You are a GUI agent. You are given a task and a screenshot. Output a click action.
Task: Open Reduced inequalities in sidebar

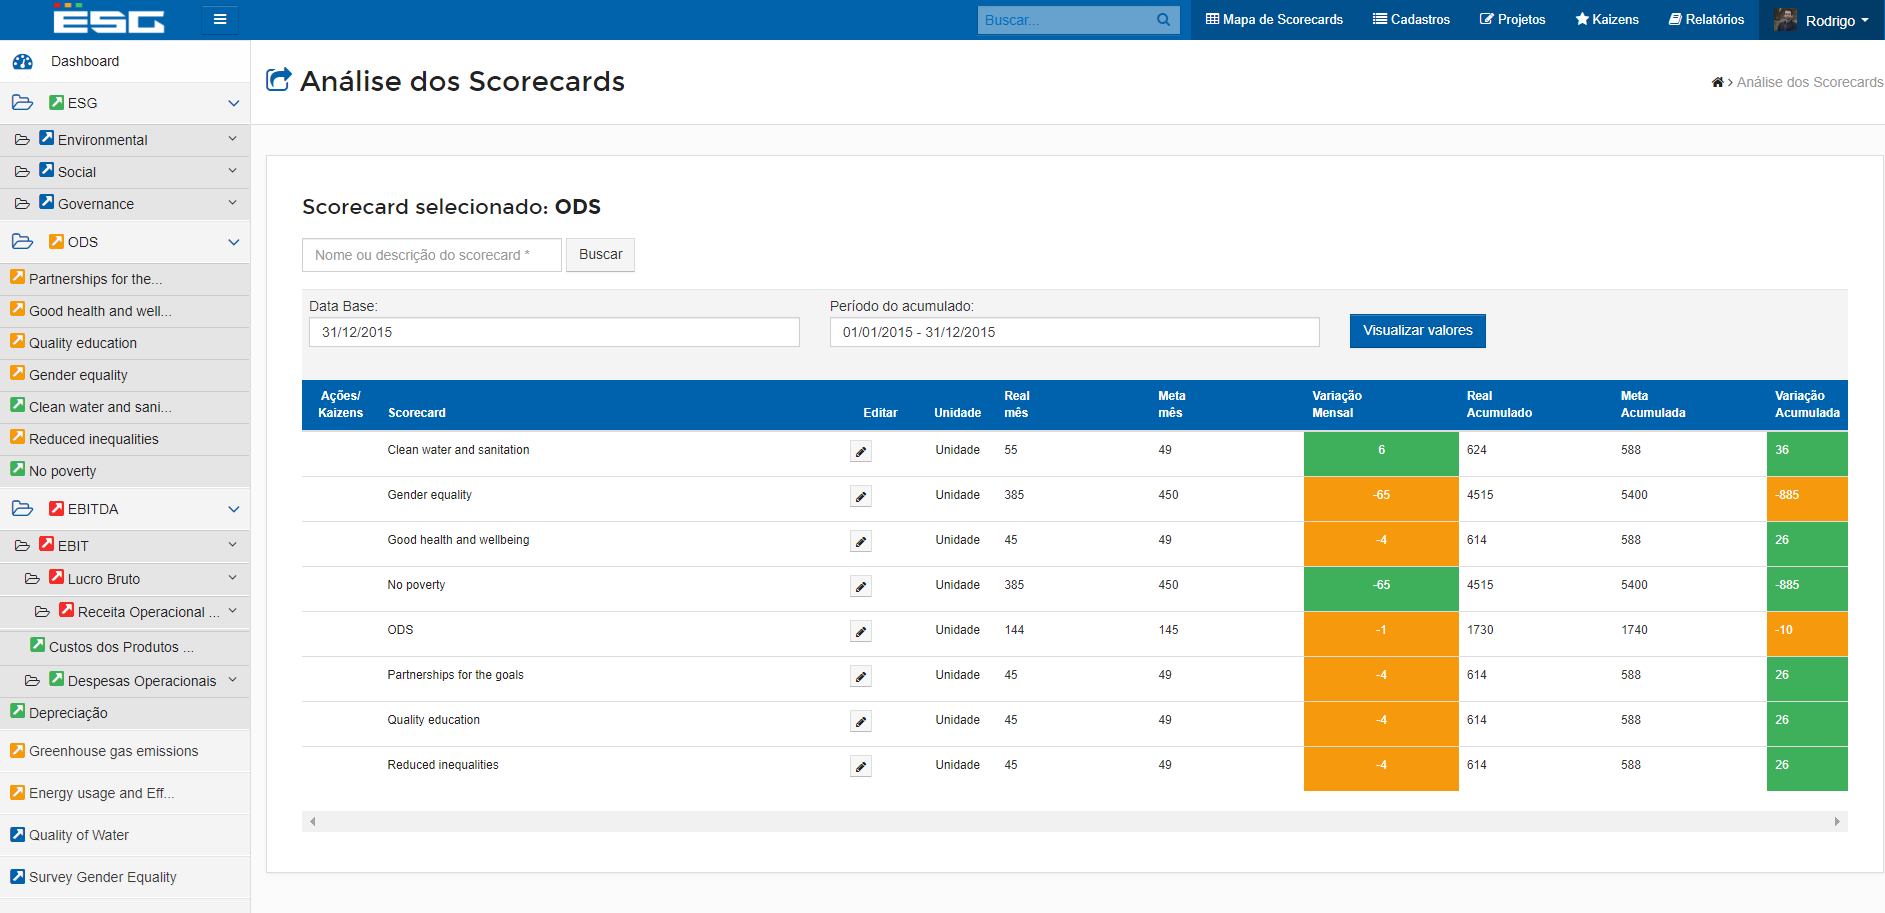click(x=93, y=439)
